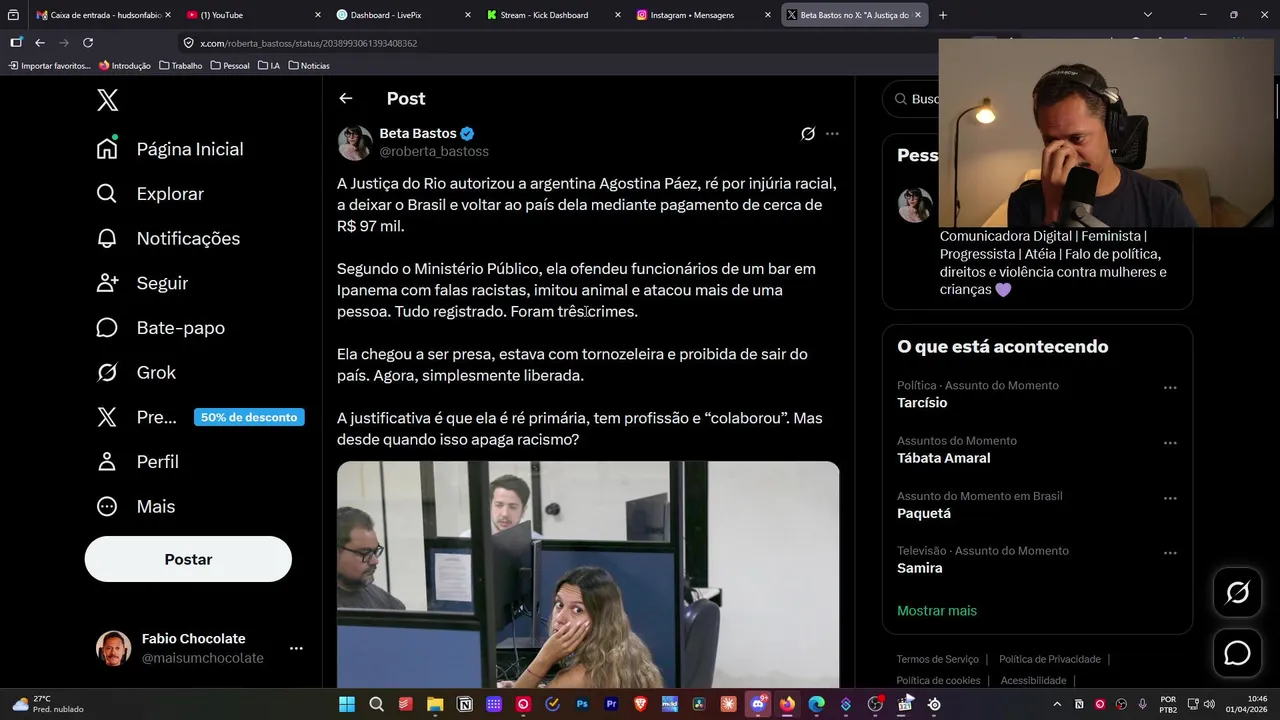Open the post's more options menu
Screen dimensions: 1280x720
pos(832,133)
